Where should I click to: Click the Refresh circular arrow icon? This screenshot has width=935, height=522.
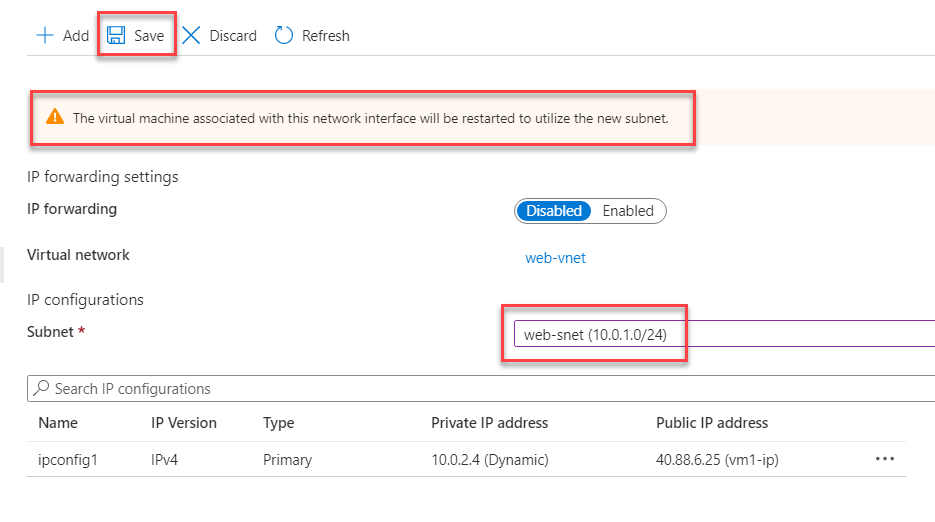(284, 36)
